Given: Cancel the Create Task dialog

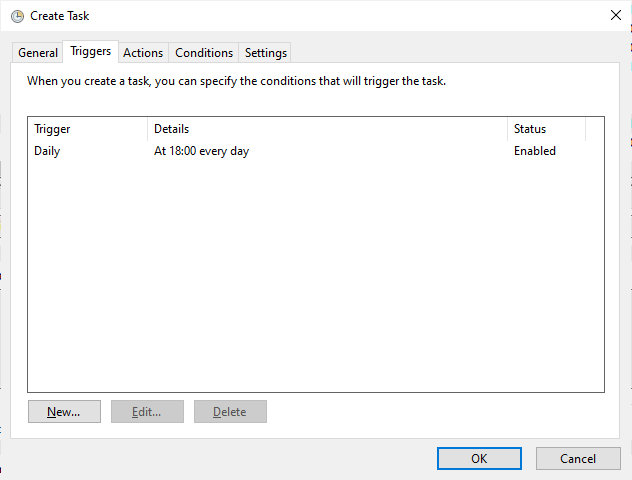Looking at the screenshot, I should click(x=578, y=458).
